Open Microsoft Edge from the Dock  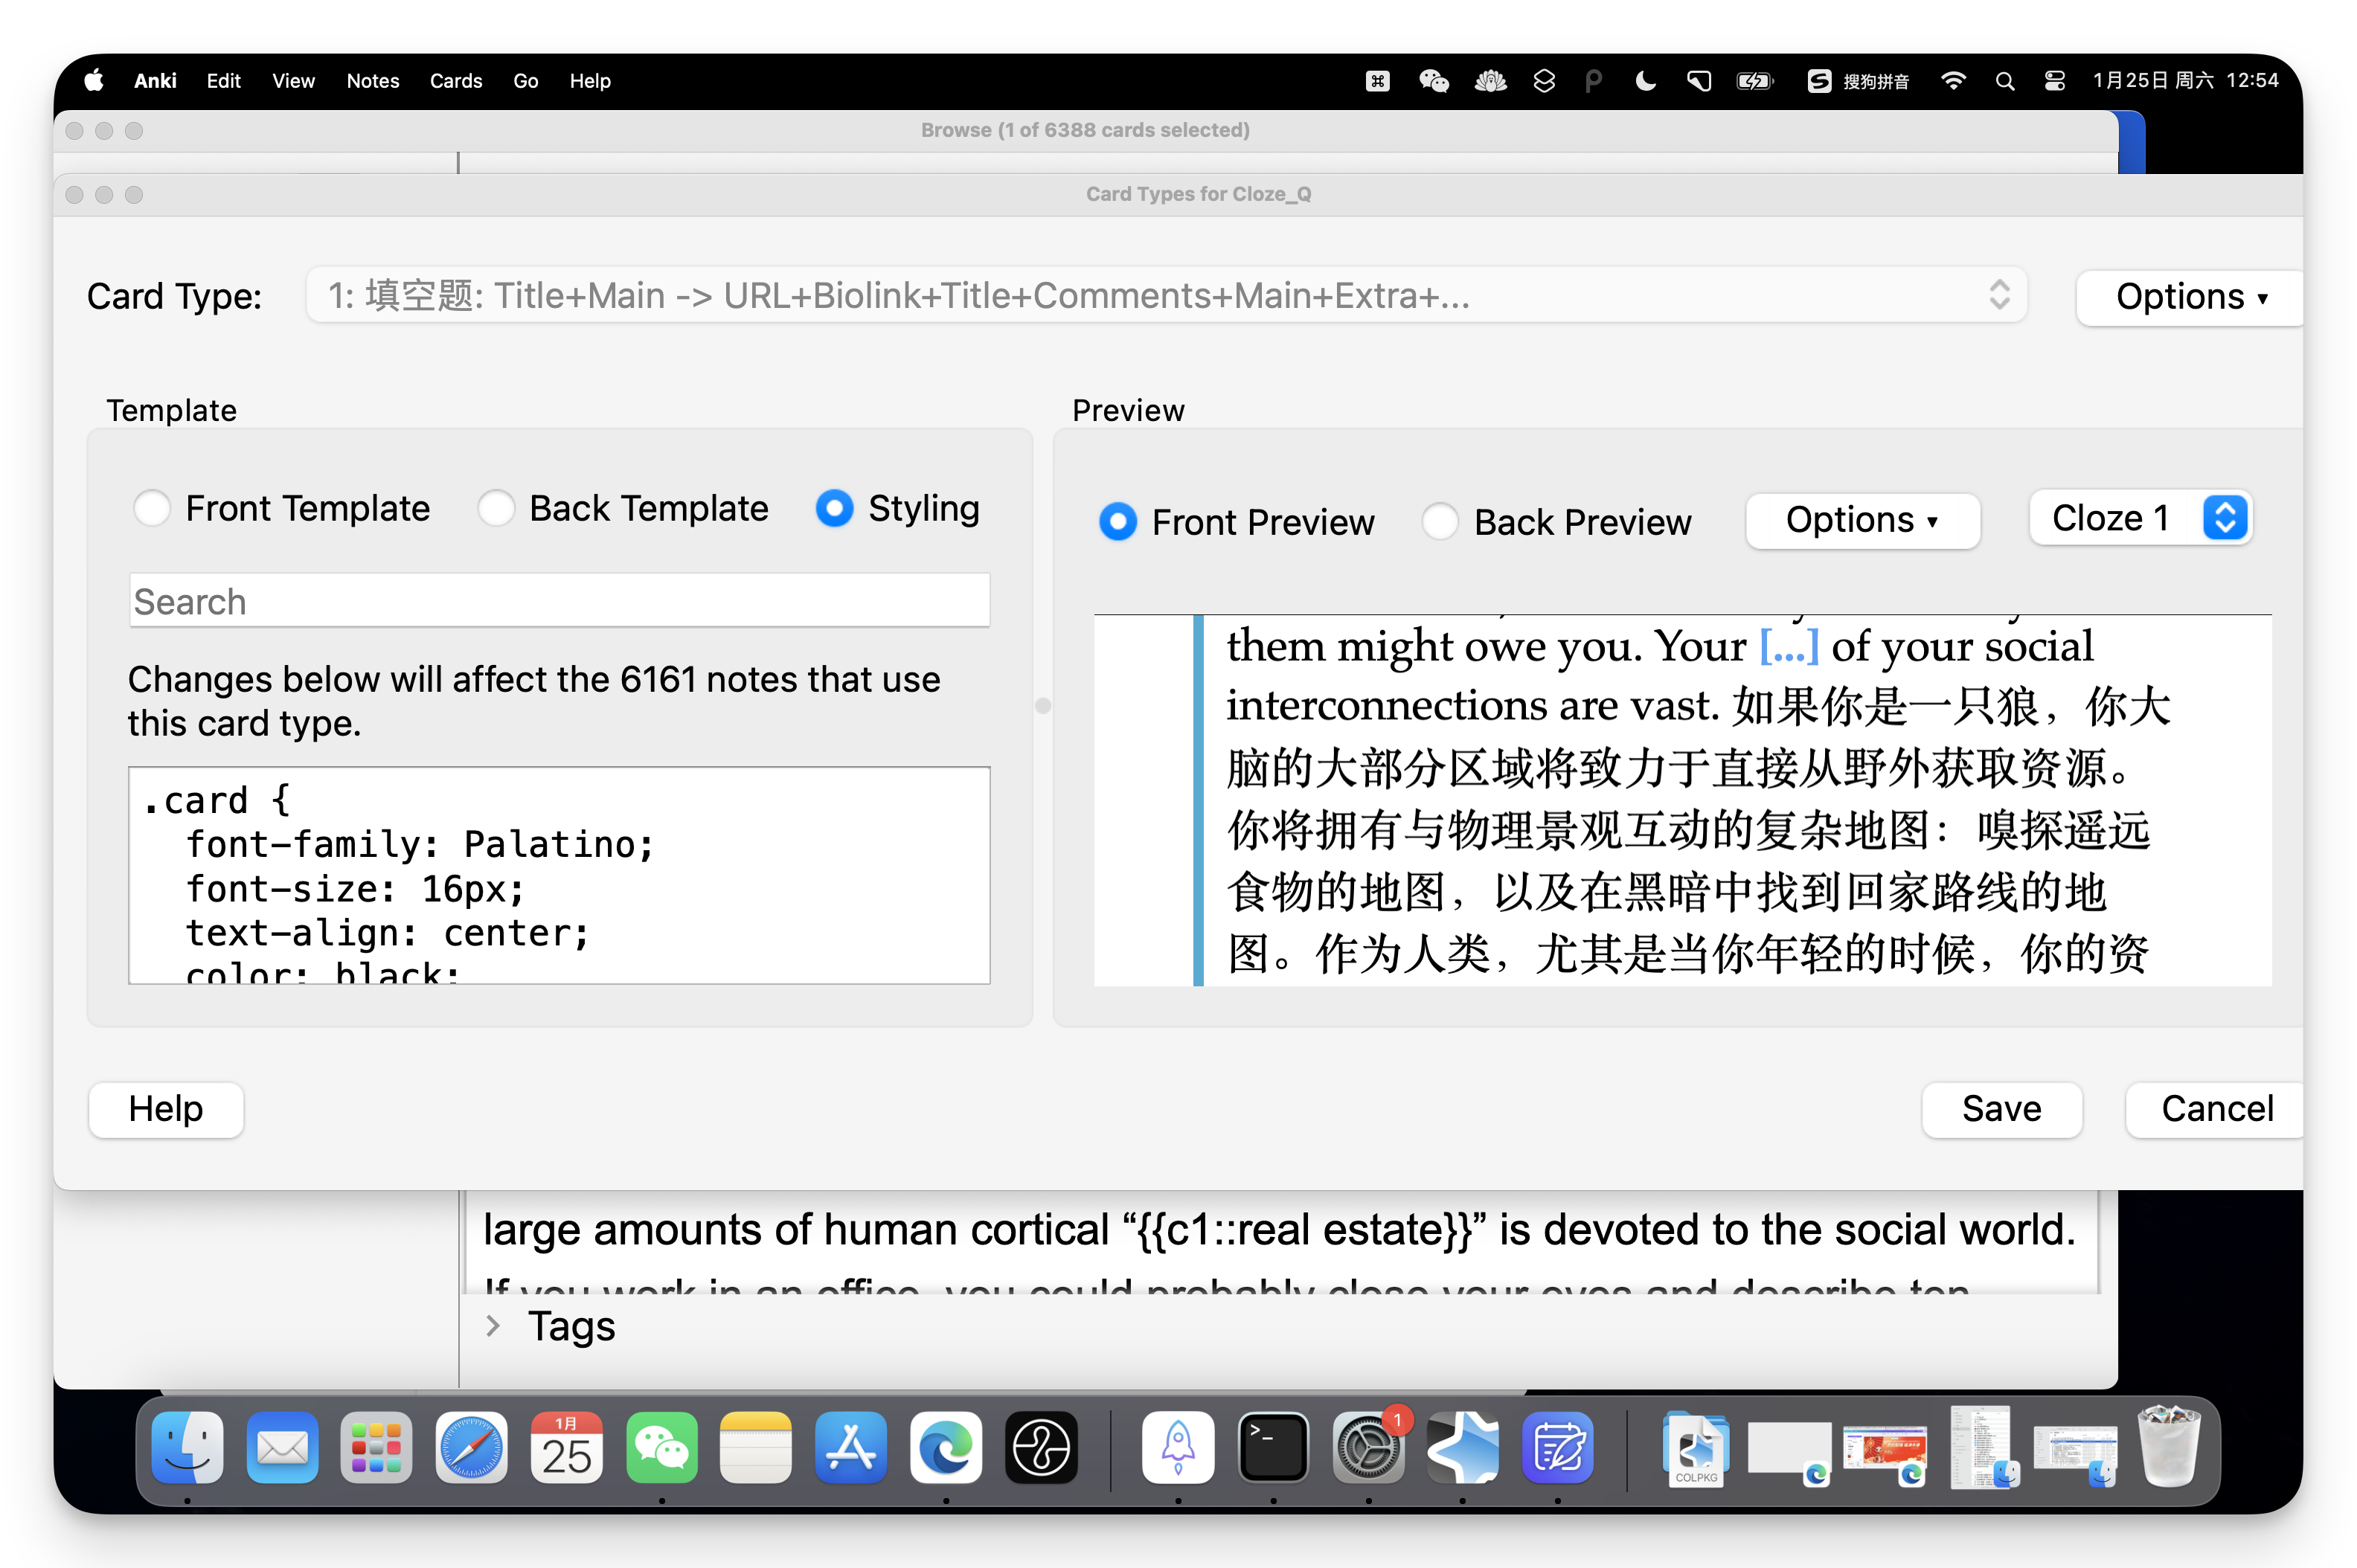tap(945, 1447)
